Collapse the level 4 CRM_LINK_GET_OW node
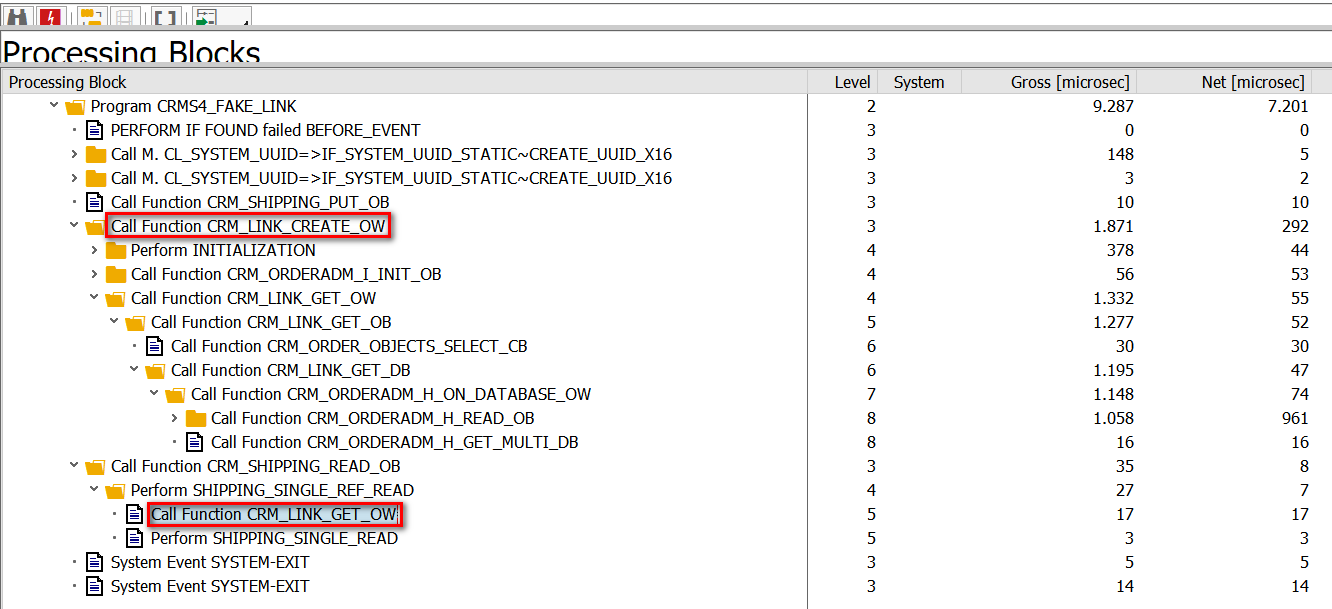Screen dimensions: 1332x609 click(x=94, y=298)
